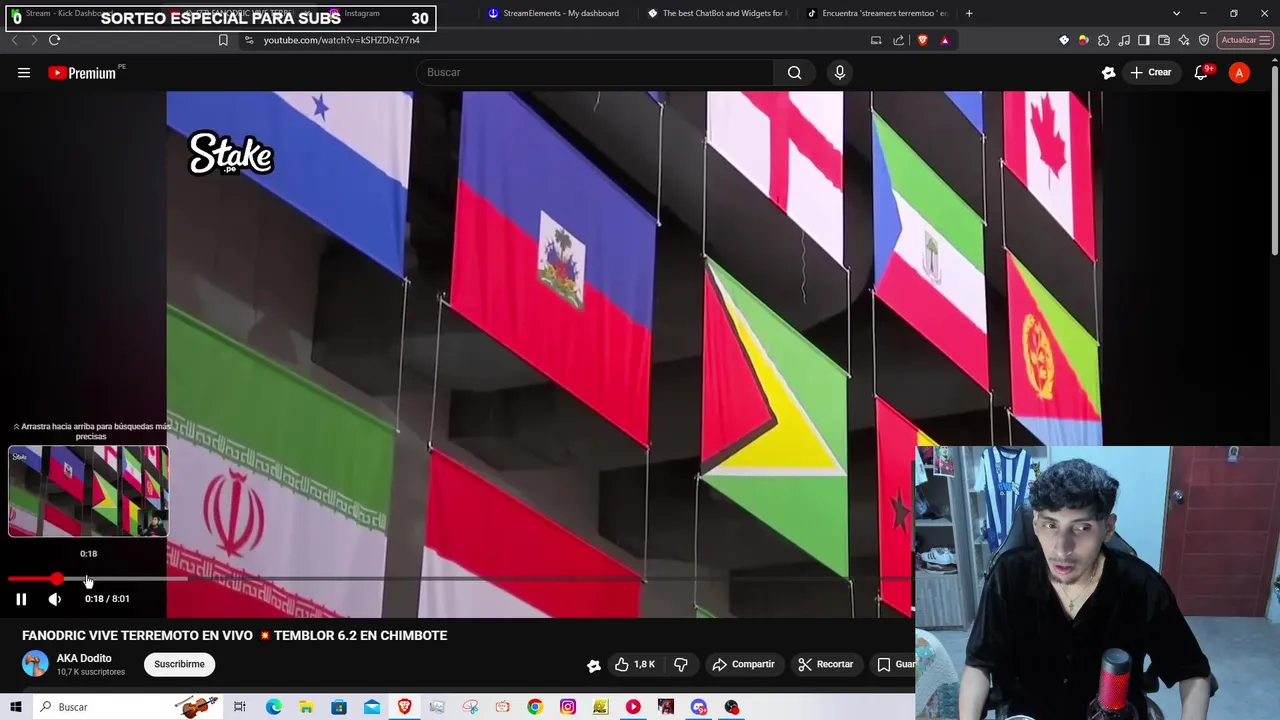Open YouTube notifications bell
This screenshot has width=1280, height=720.
click(x=1201, y=72)
